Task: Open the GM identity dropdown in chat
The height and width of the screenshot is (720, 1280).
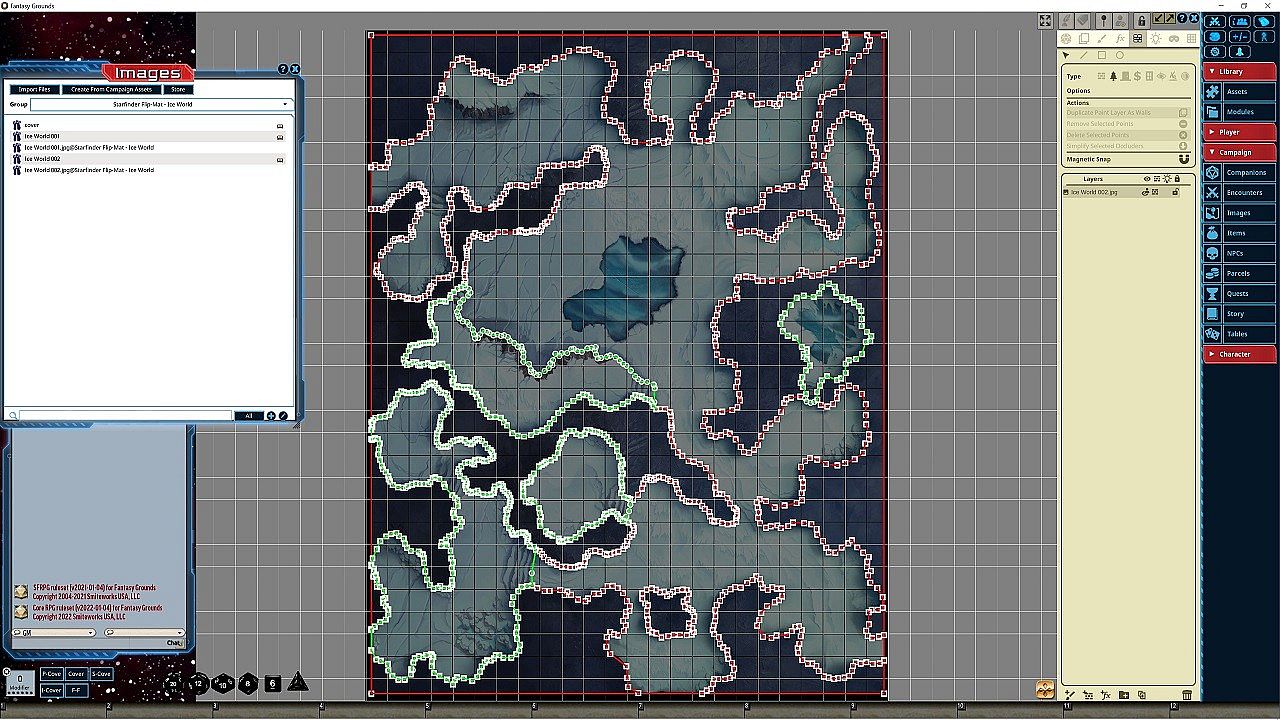Action: [54, 633]
